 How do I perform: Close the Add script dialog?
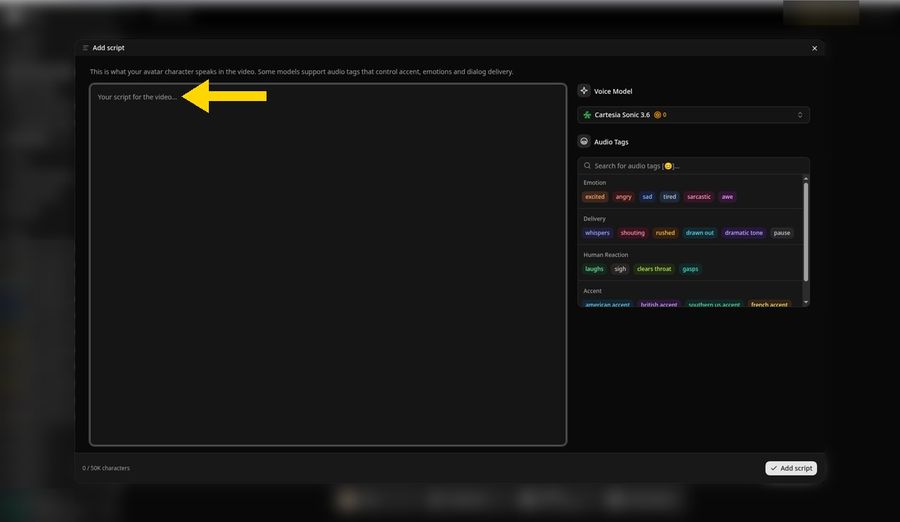[x=814, y=48]
